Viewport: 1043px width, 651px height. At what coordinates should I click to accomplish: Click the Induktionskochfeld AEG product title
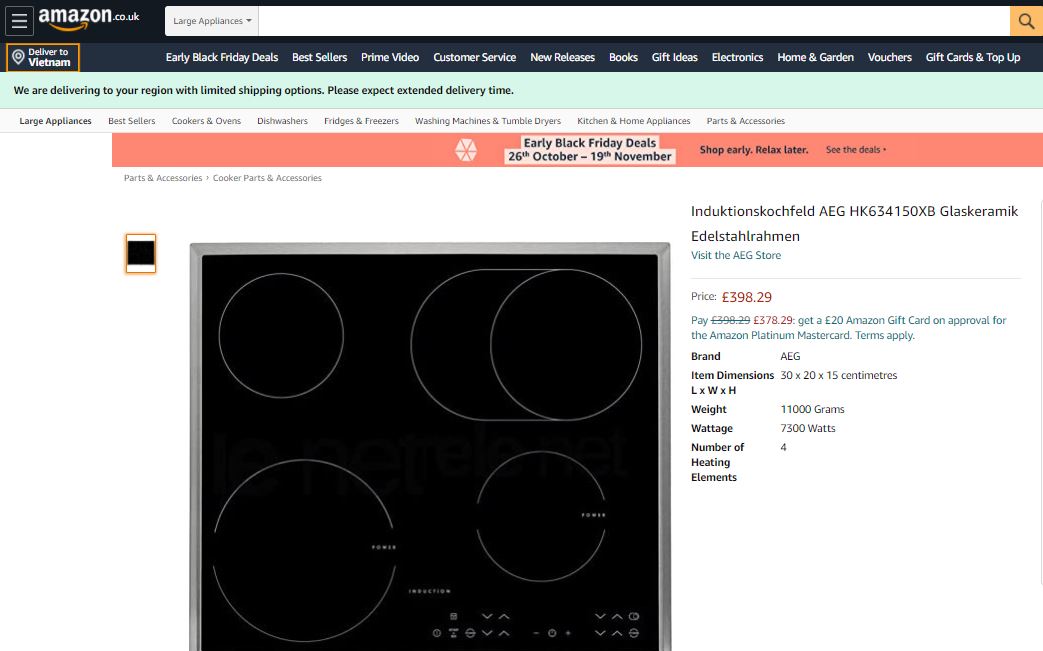click(854, 223)
